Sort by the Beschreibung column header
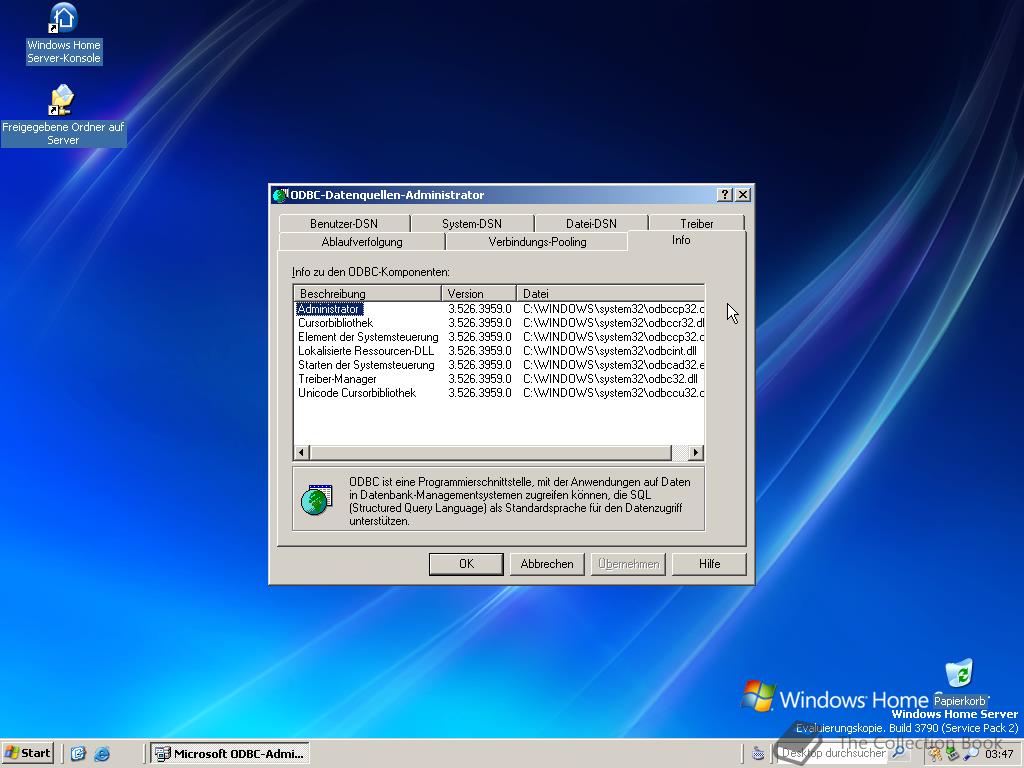Viewport: 1024px width, 768px height. point(368,293)
